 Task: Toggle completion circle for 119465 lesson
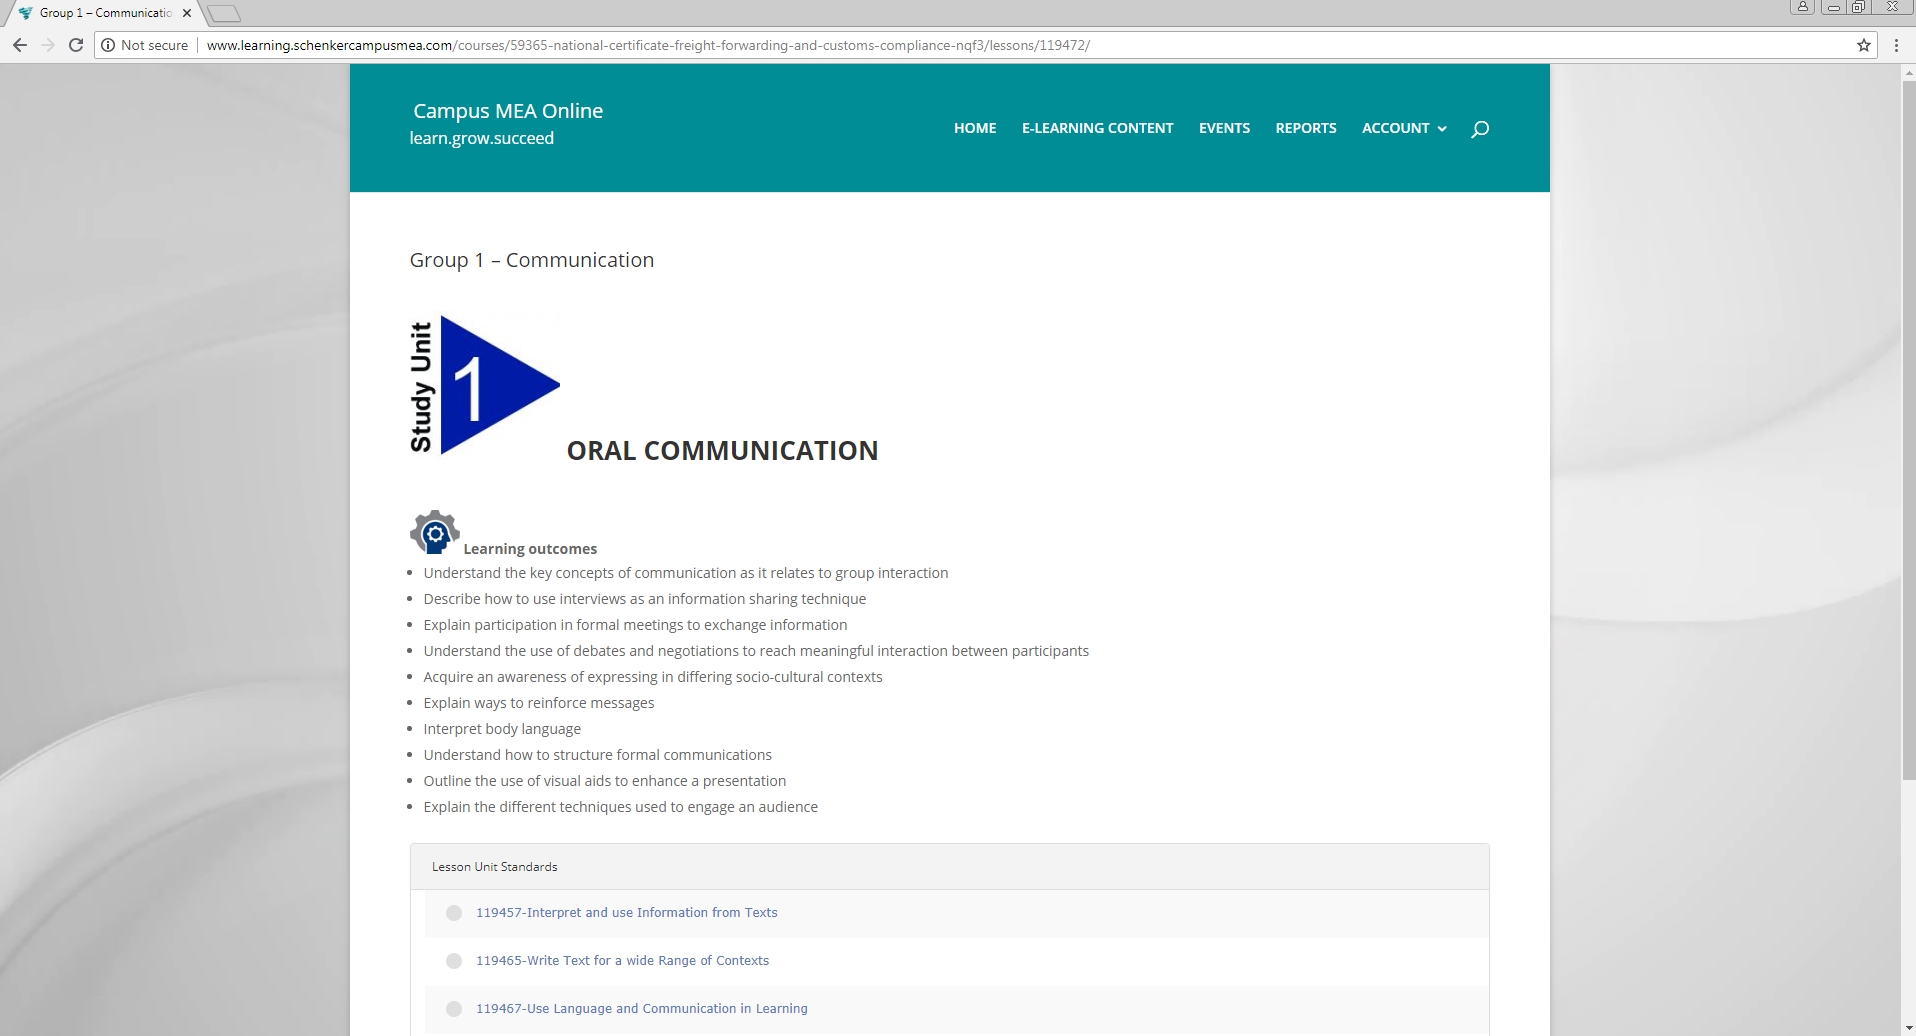(x=454, y=961)
